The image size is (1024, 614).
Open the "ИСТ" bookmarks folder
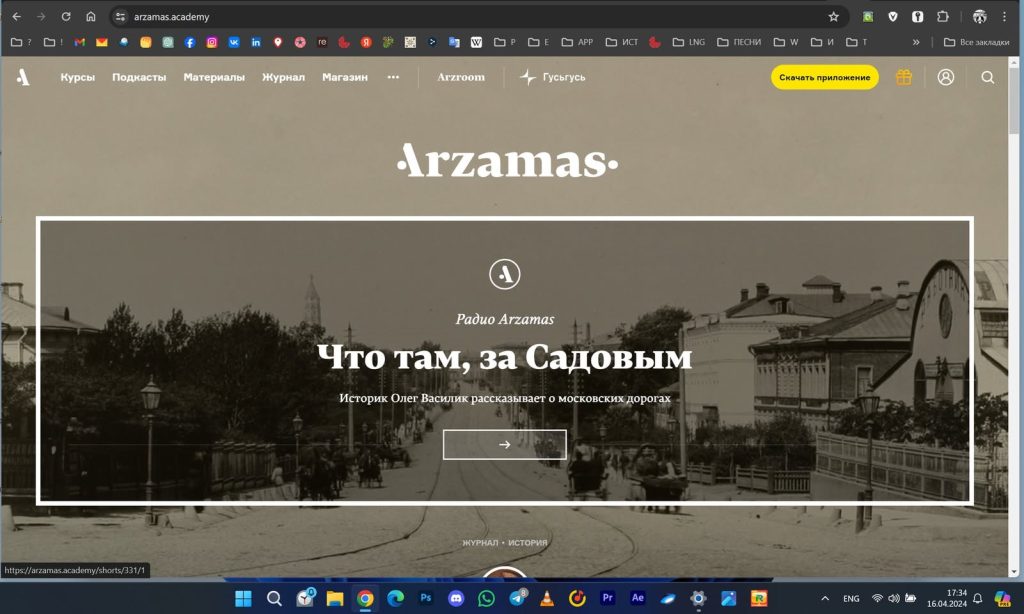coord(622,42)
